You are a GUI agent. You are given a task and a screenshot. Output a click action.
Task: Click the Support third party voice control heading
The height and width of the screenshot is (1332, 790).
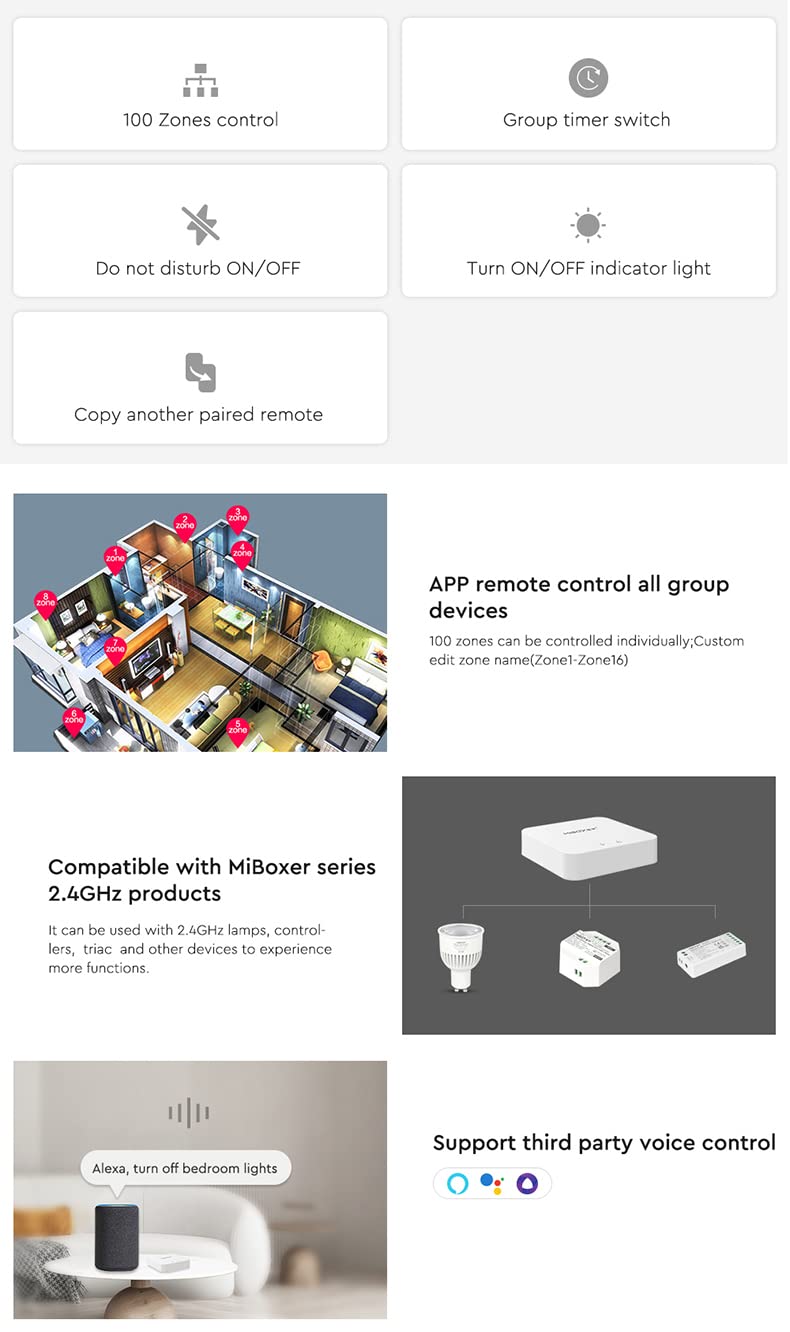(604, 1143)
